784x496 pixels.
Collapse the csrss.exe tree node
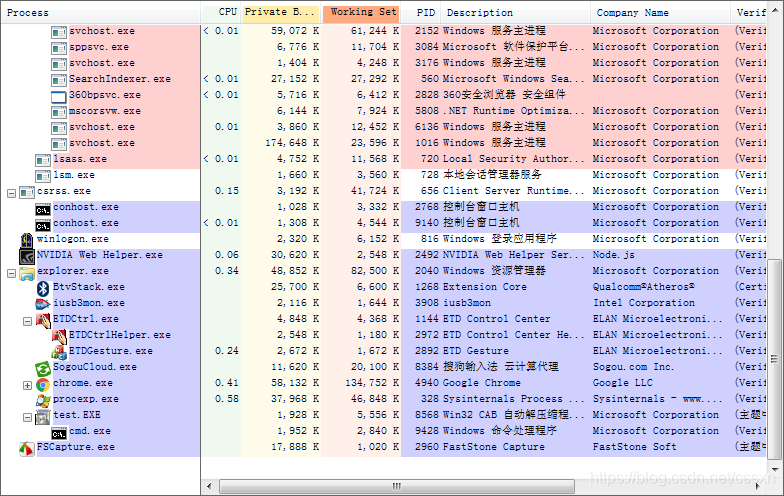click(x=12, y=193)
